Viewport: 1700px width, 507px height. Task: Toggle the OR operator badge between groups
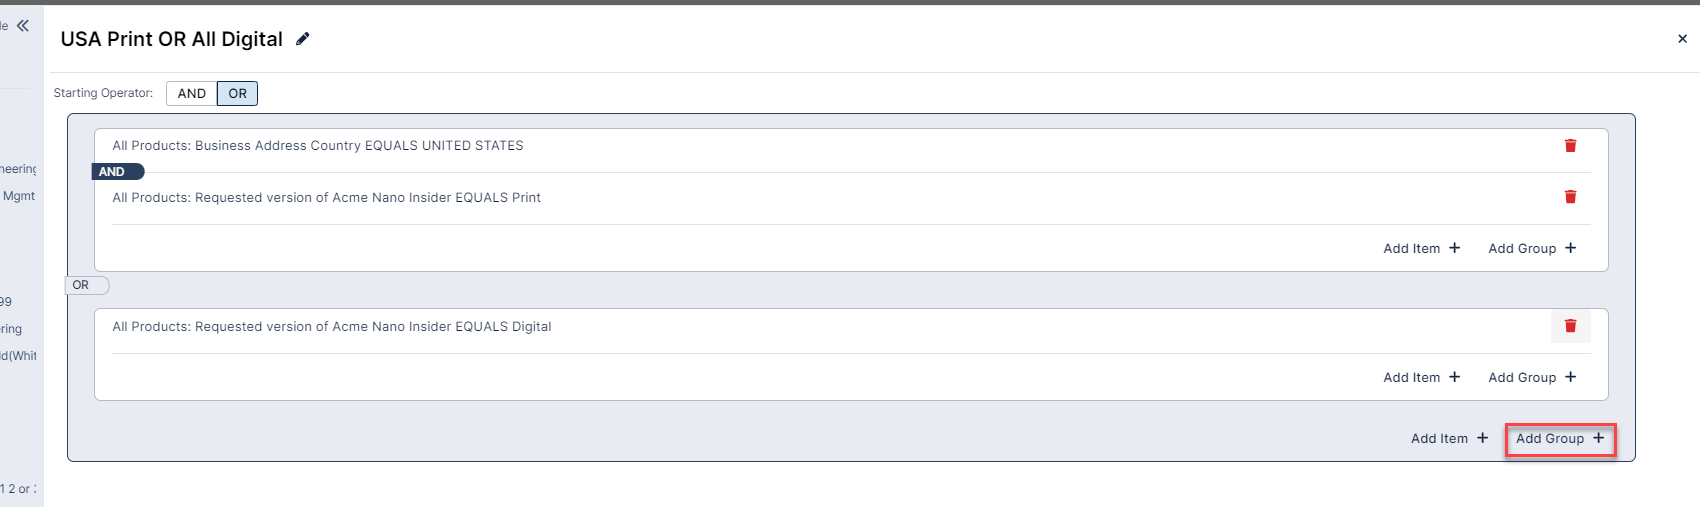[x=86, y=286]
